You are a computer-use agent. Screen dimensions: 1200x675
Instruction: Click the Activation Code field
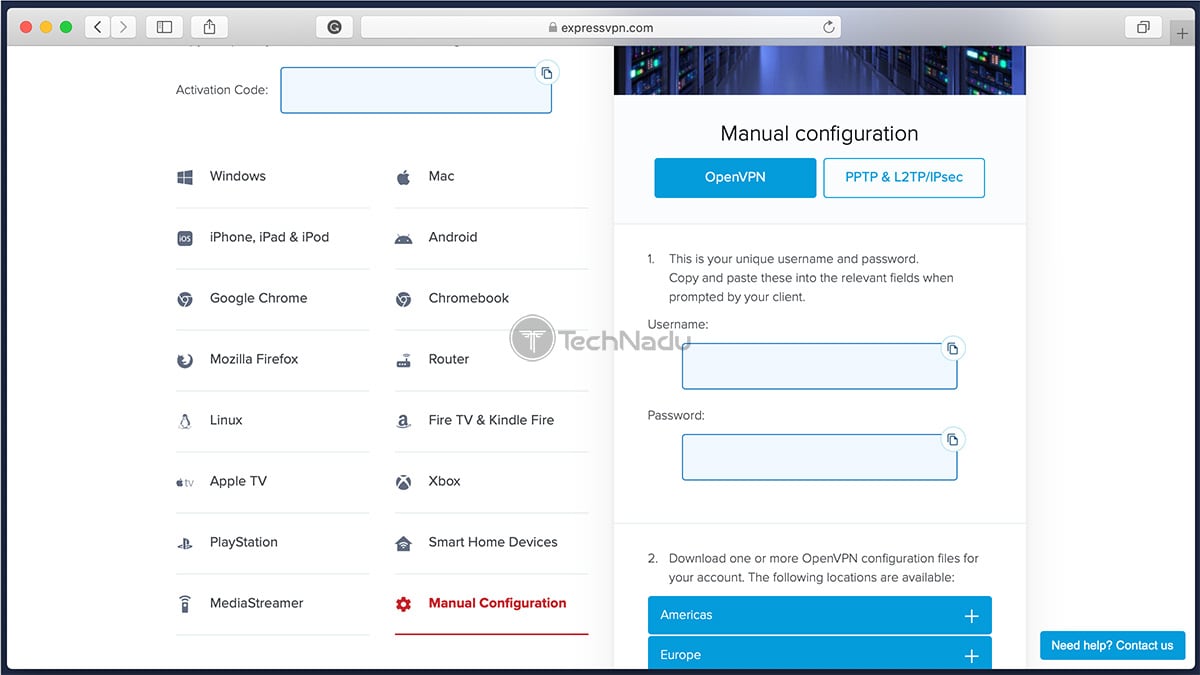pyautogui.click(x=416, y=90)
